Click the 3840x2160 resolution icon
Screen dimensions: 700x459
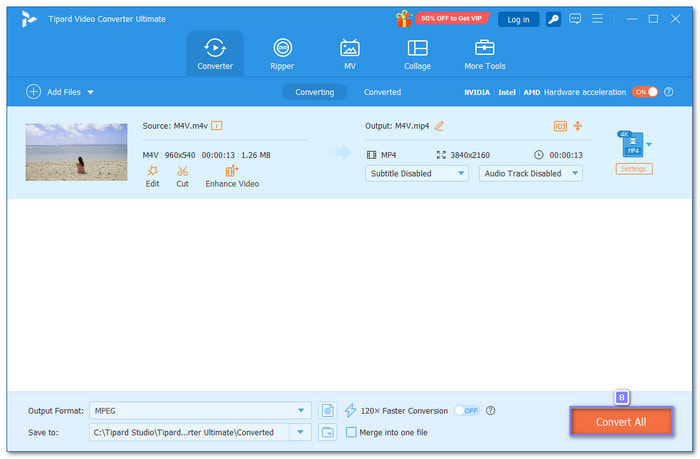(x=441, y=155)
